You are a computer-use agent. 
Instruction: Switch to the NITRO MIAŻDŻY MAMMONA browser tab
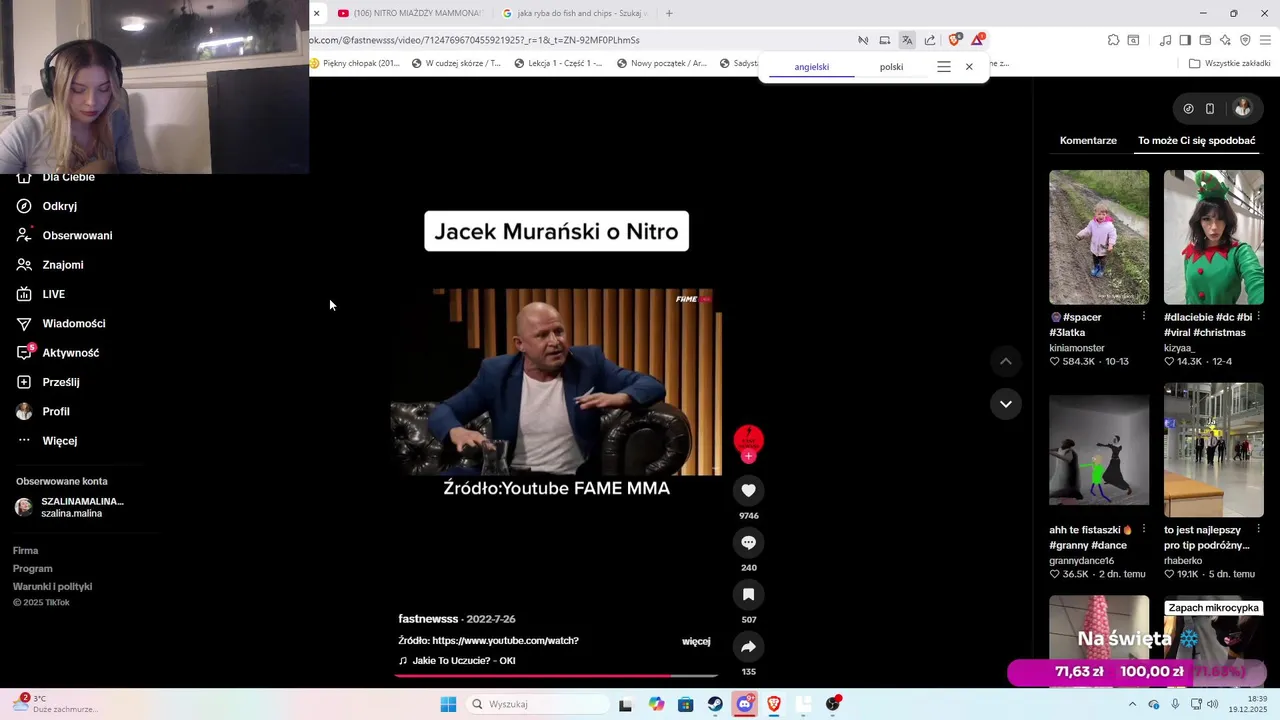[409, 13]
